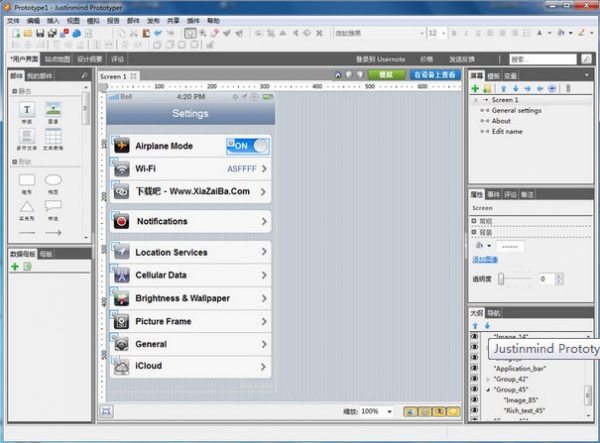Switch to the 设计纲要 tab
Image resolution: width=600 pixels, height=443 pixels.
click(90, 59)
